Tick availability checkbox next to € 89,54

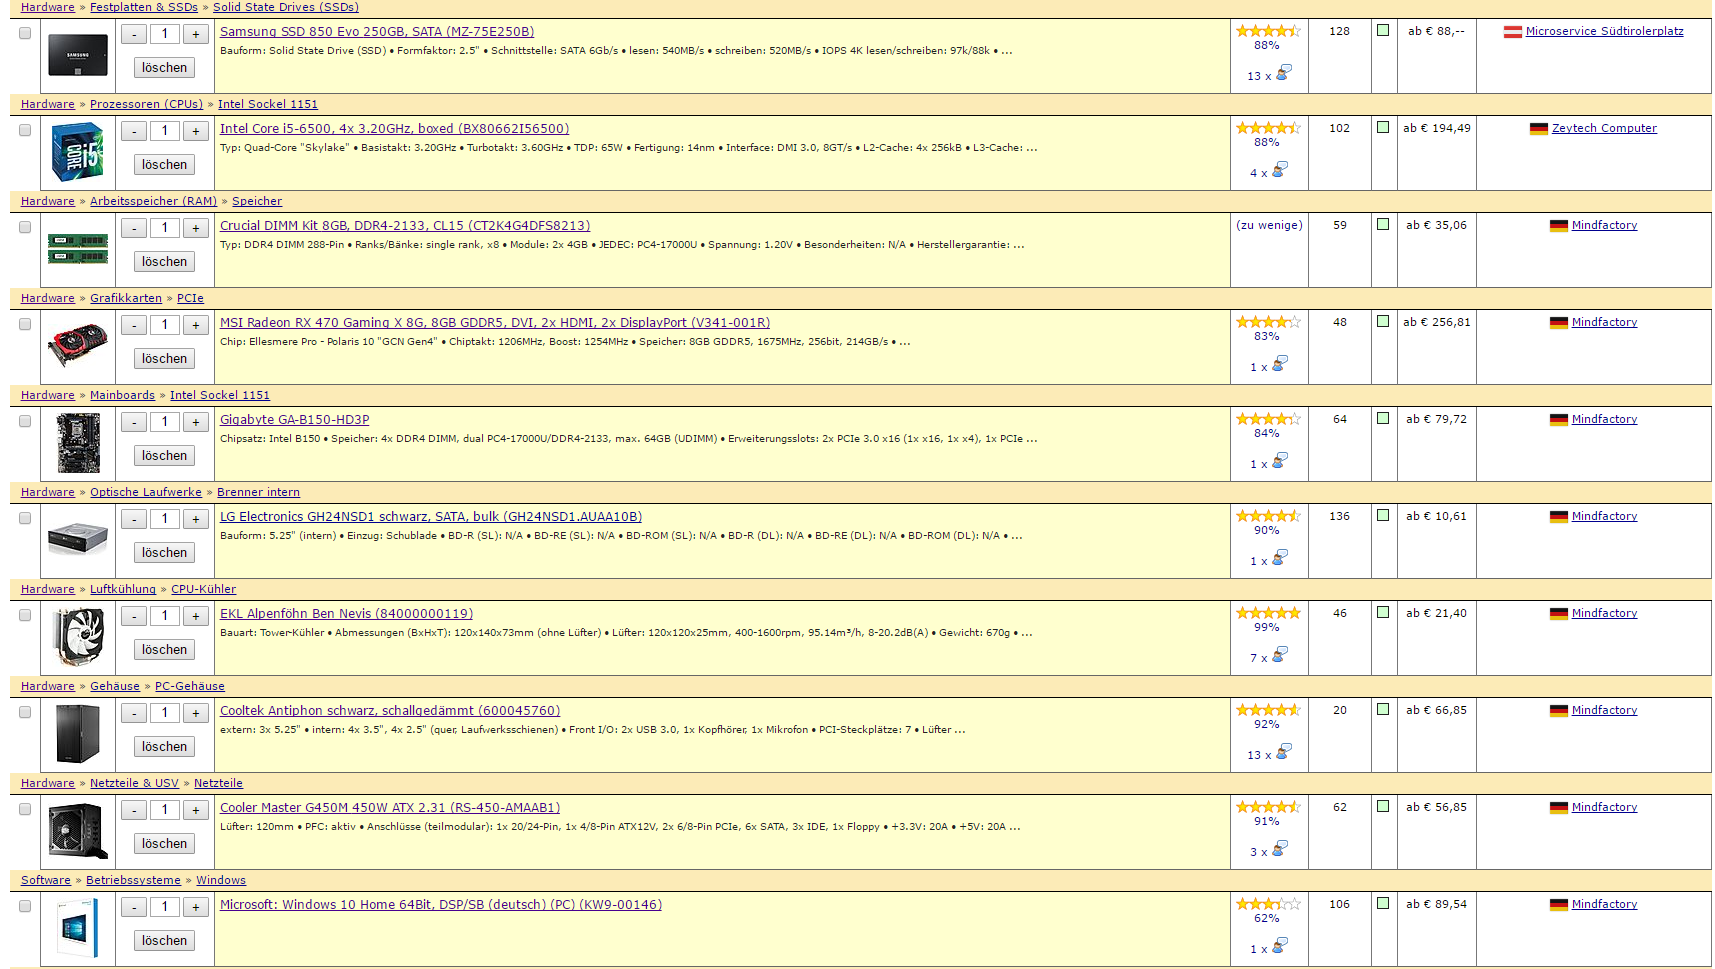click(x=1383, y=903)
